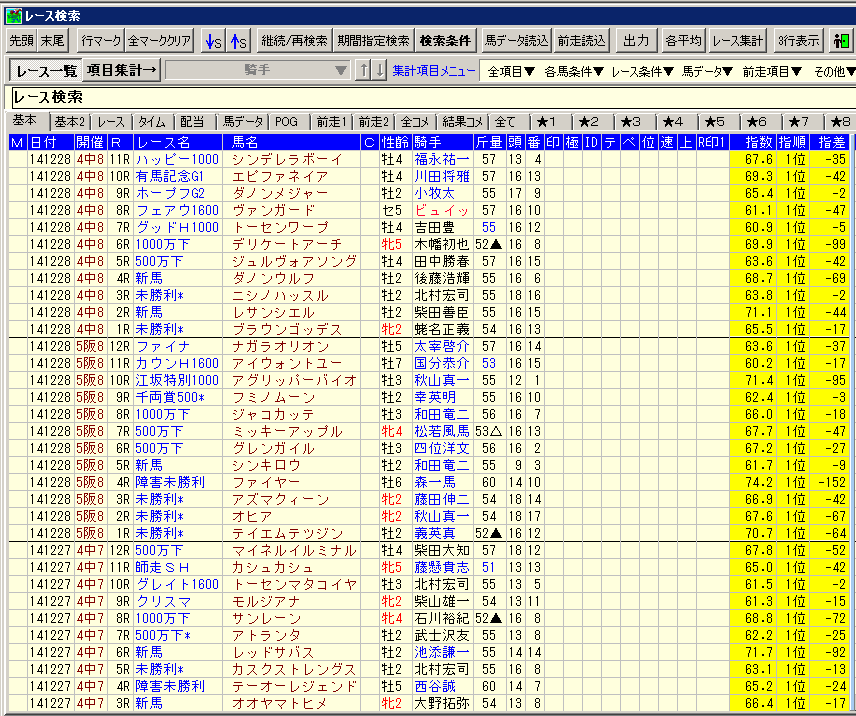
Task: Click the app icon in the title bar
Action: [14, 16]
